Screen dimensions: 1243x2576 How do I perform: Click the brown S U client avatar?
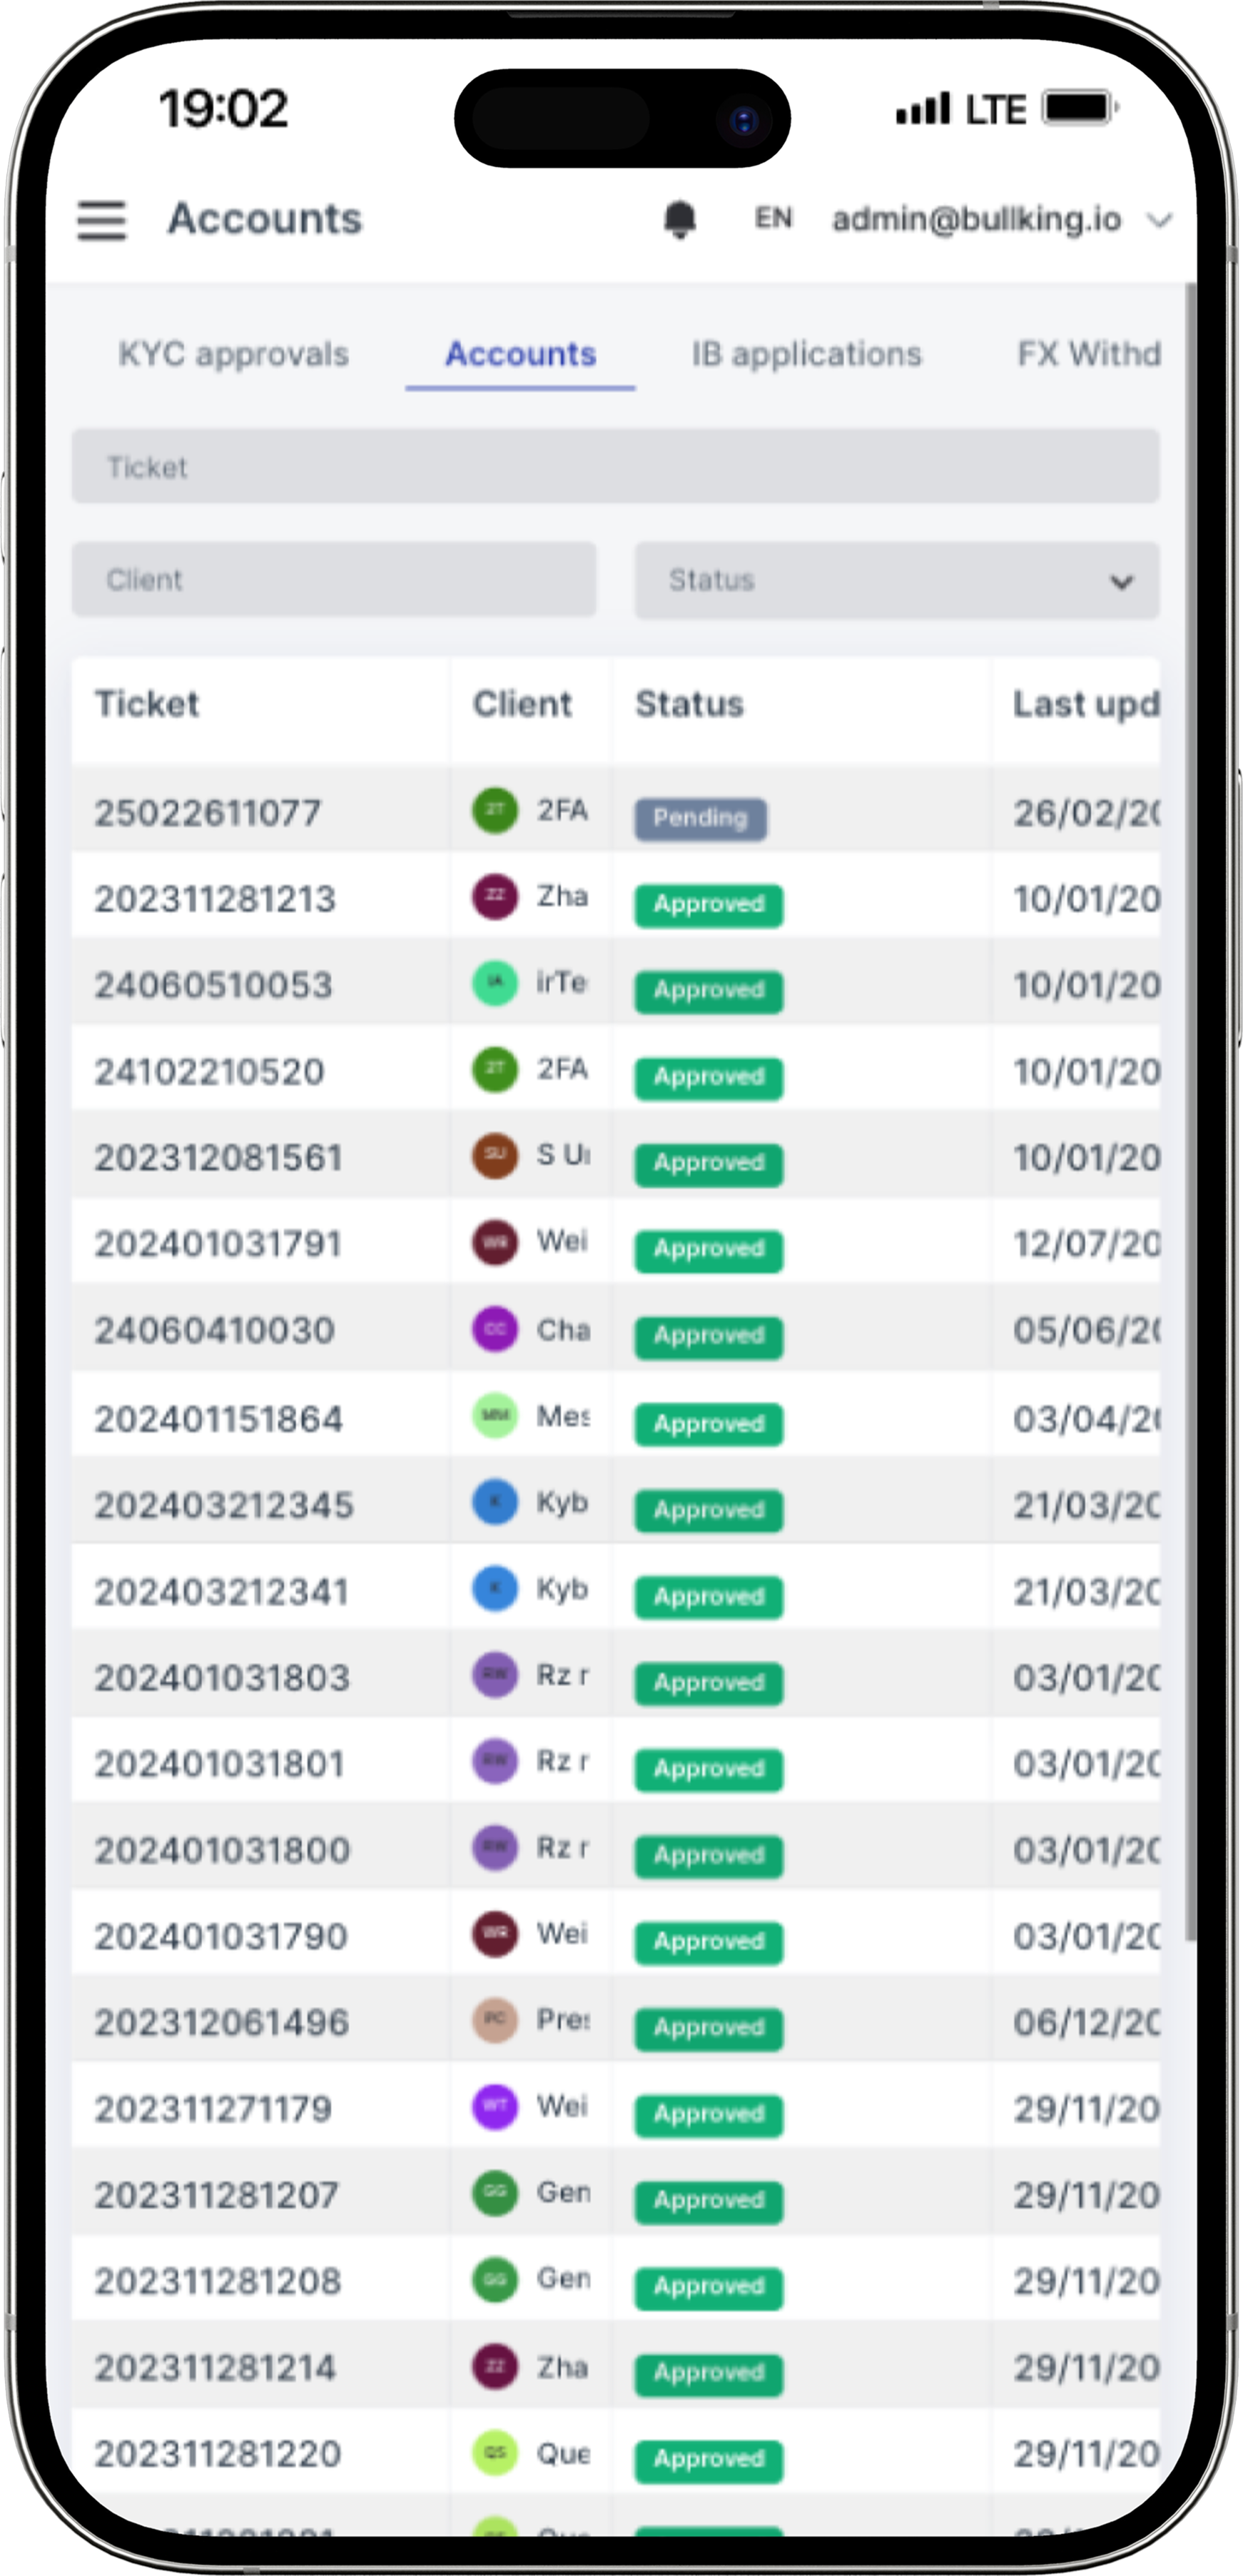[x=495, y=1155]
